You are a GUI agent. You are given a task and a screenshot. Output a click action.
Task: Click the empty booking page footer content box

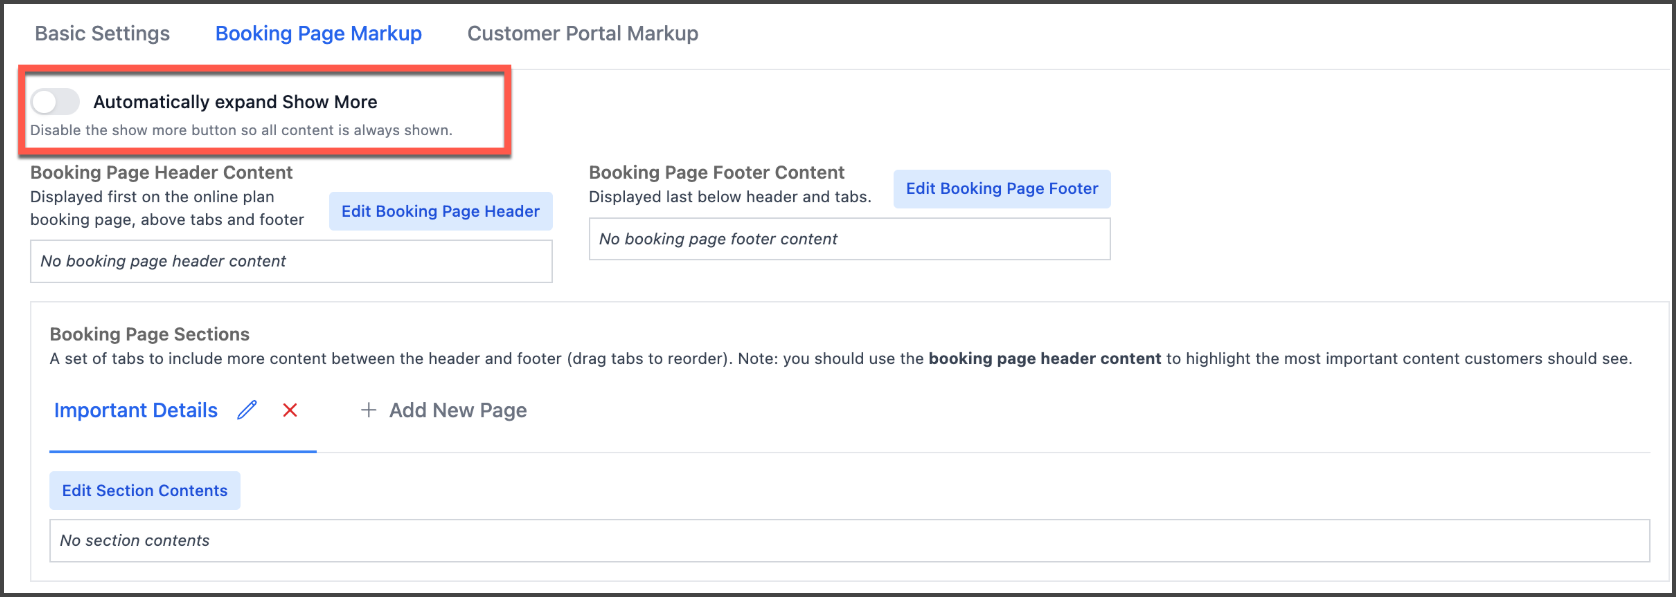tap(849, 239)
